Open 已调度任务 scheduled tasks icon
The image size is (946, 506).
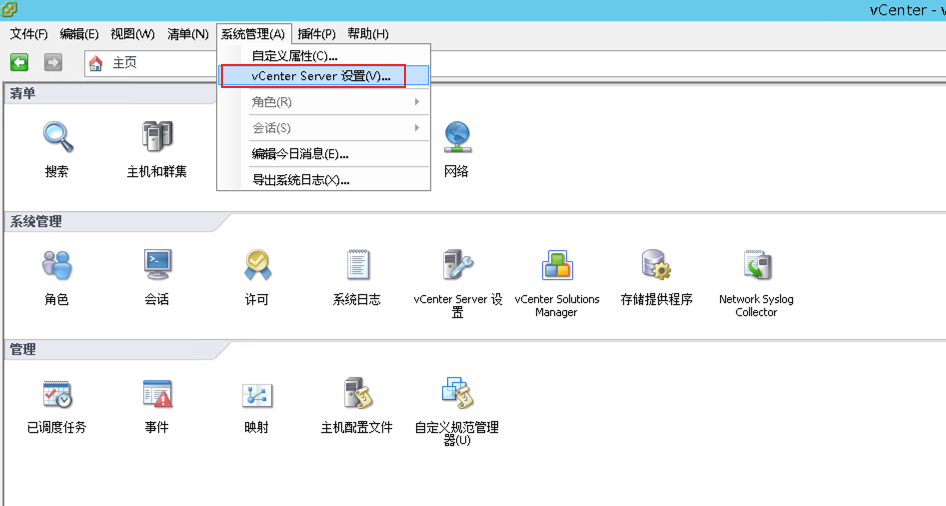pos(57,394)
